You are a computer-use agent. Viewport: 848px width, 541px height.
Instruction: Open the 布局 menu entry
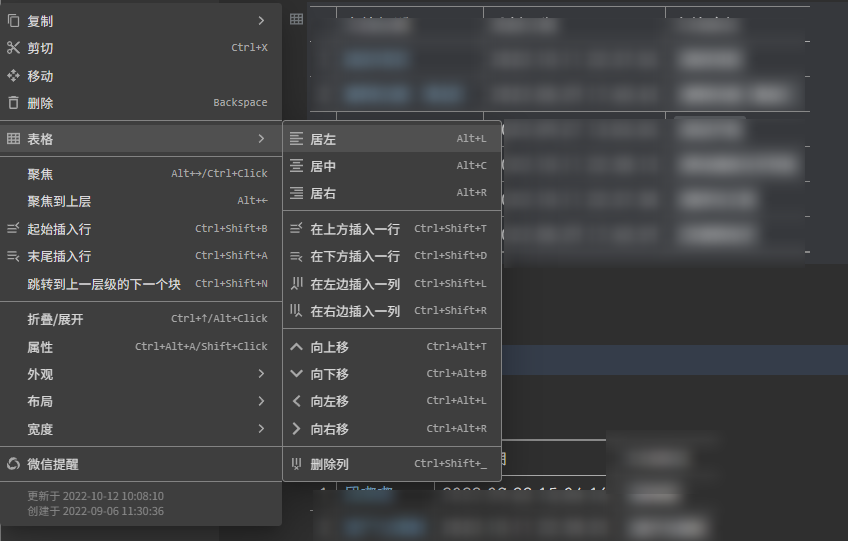[x=141, y=401]
